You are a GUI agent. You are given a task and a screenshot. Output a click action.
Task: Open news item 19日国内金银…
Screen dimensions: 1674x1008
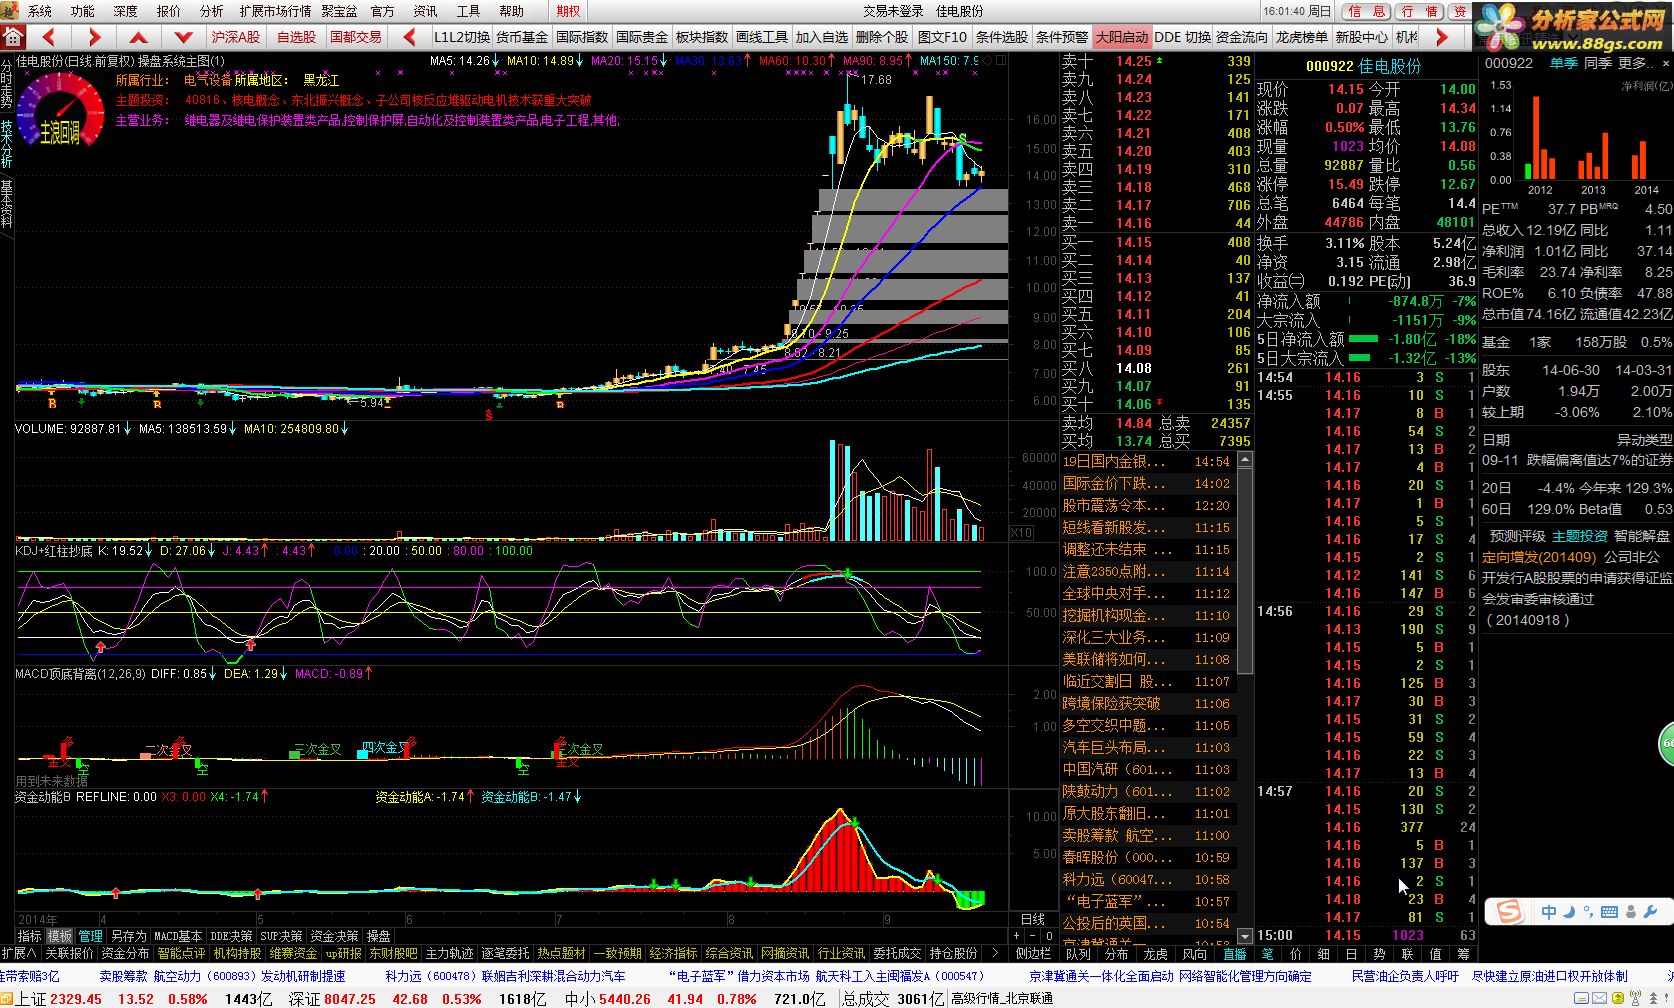1146,462
